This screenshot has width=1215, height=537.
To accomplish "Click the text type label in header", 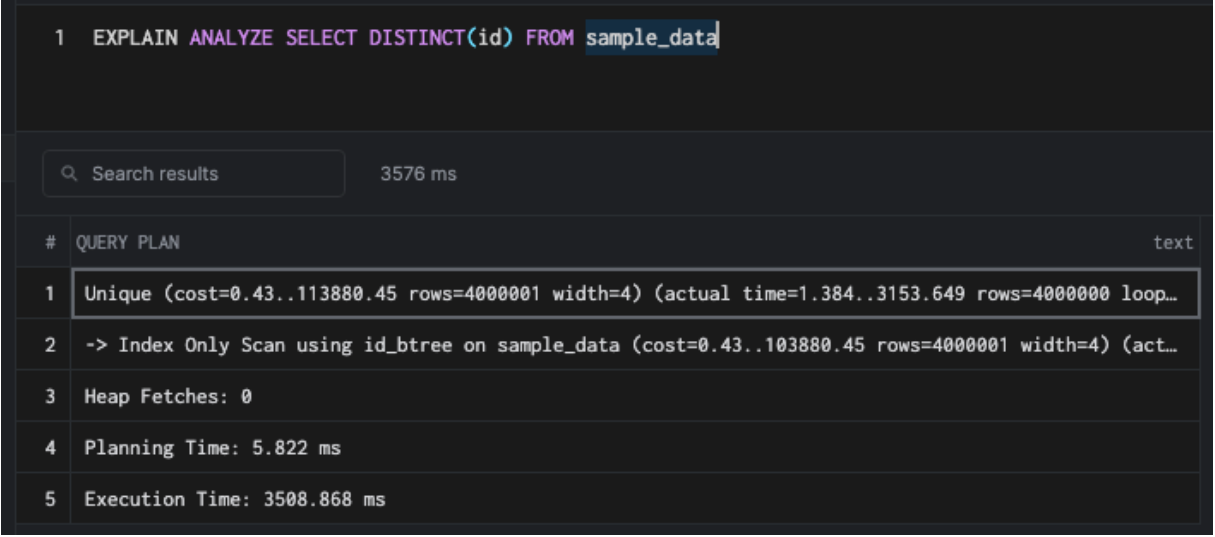I will click(x=1173, y=243).
